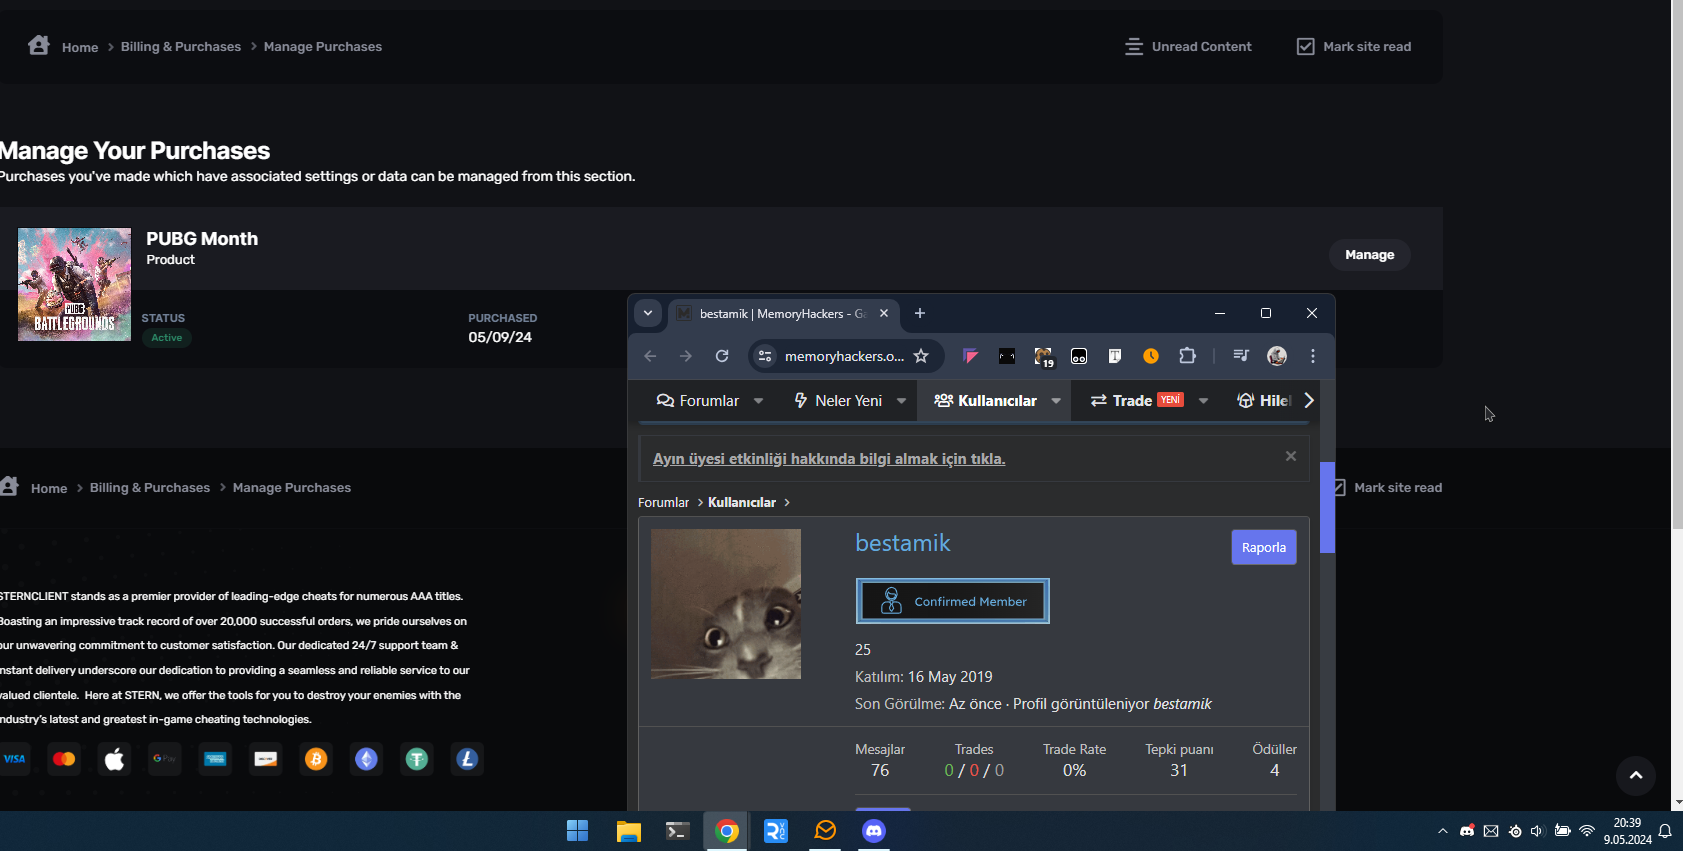
Task: Expand the Trade dropdown arrow
Action: [x=1204, y=401]
